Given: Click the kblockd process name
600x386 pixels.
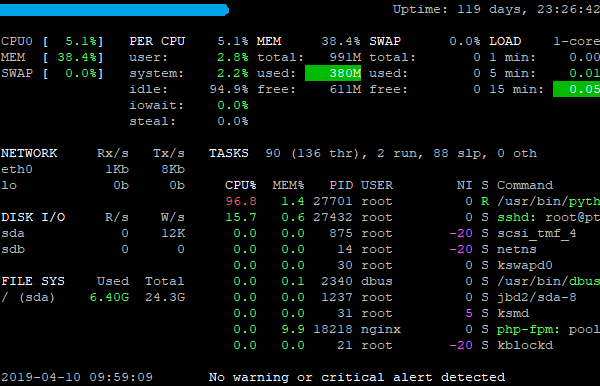Looking at the screenshot, I should [x=525, y=345].
